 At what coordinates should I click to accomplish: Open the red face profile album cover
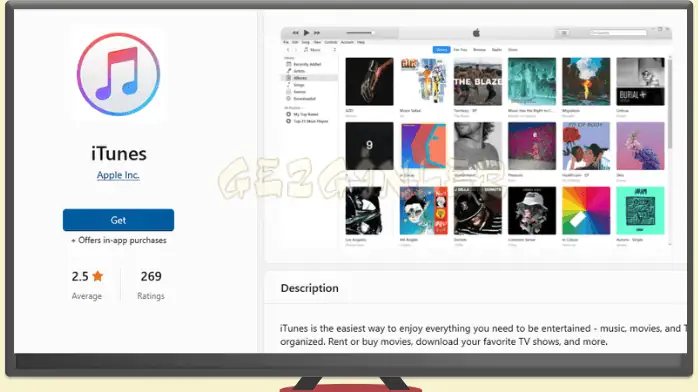423,146
